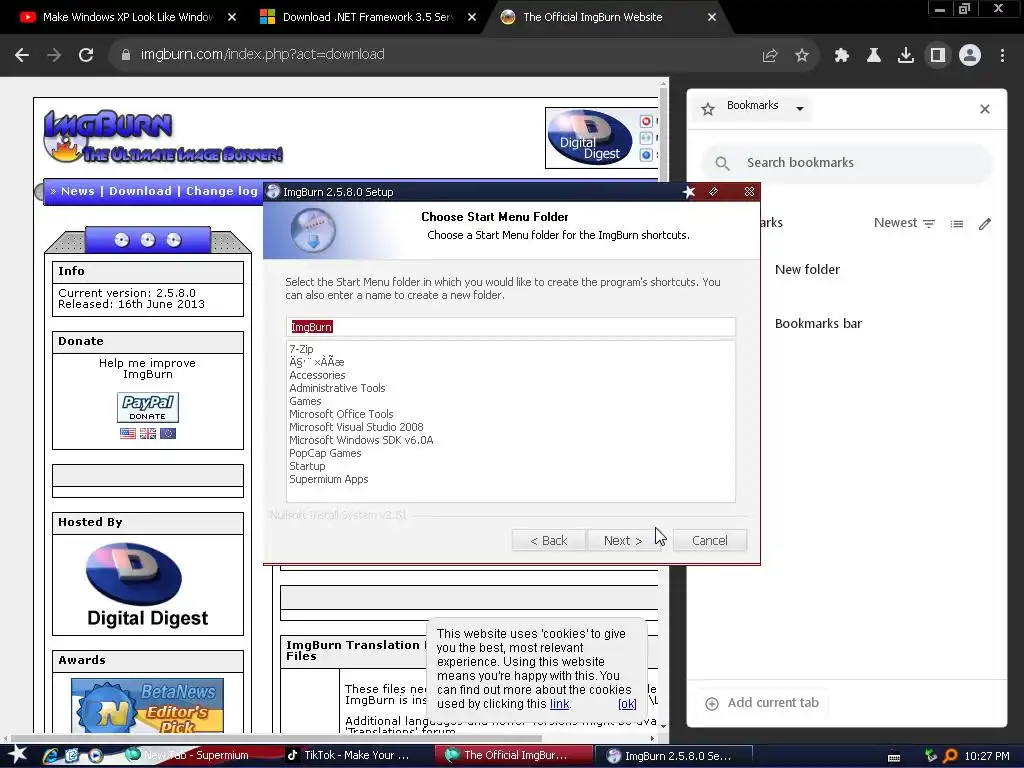Go back to the previous page
This screenshot has width=1024, height=768.
coord(22,55)
